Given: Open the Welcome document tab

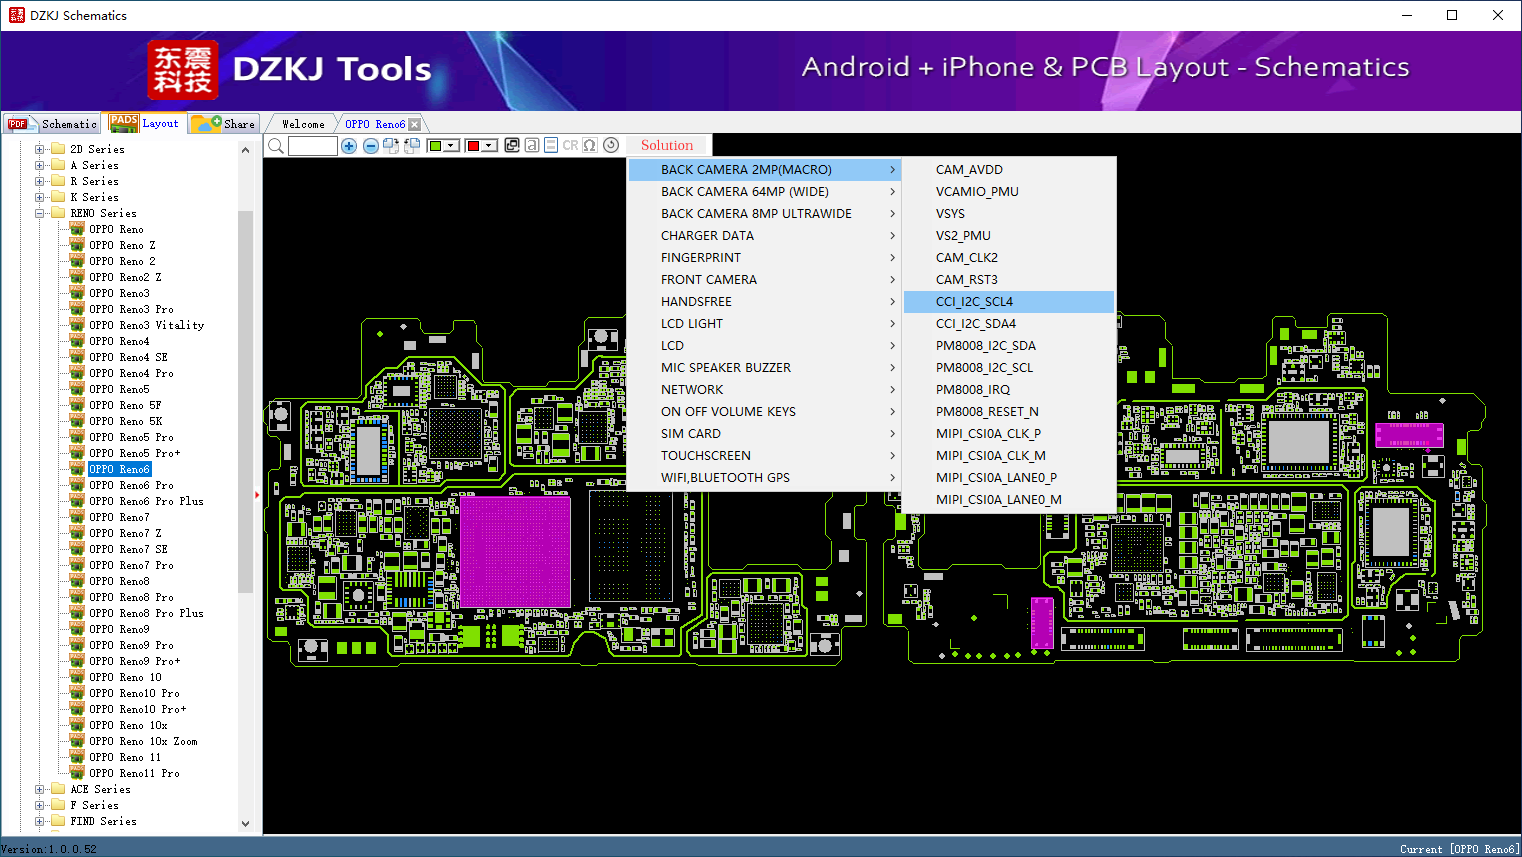Looking at the screenshot, I should (303, 124).
